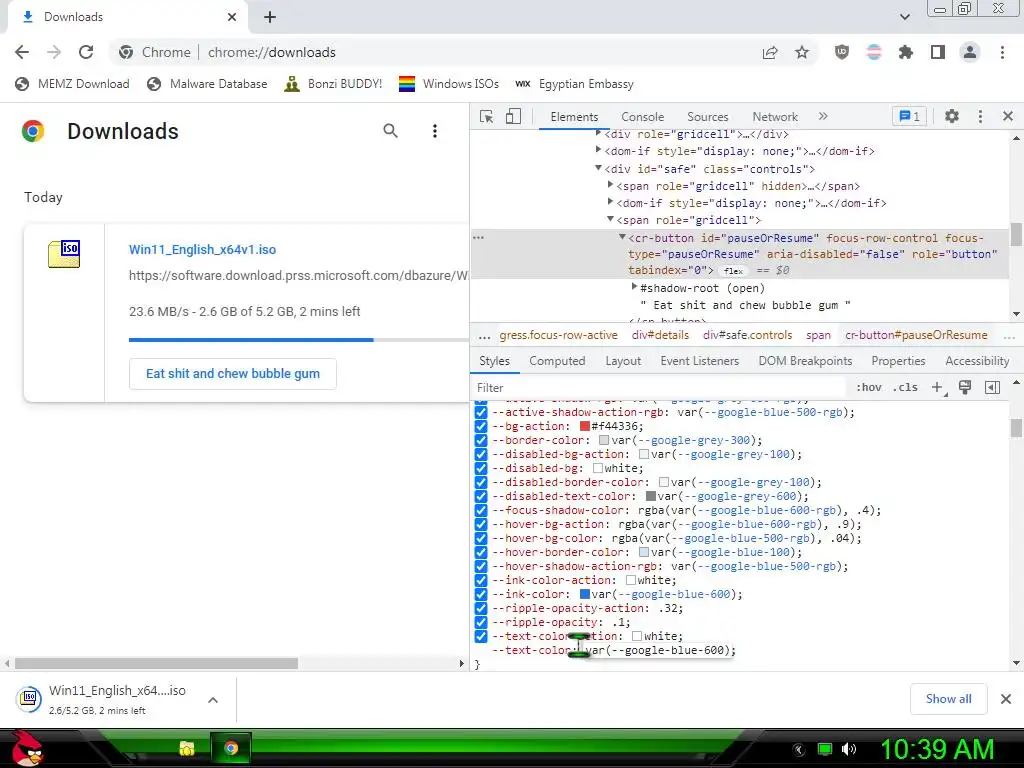Click the Styles Filter input field
The height and width of the screenshot is (768, 1024).
point(660,387)
